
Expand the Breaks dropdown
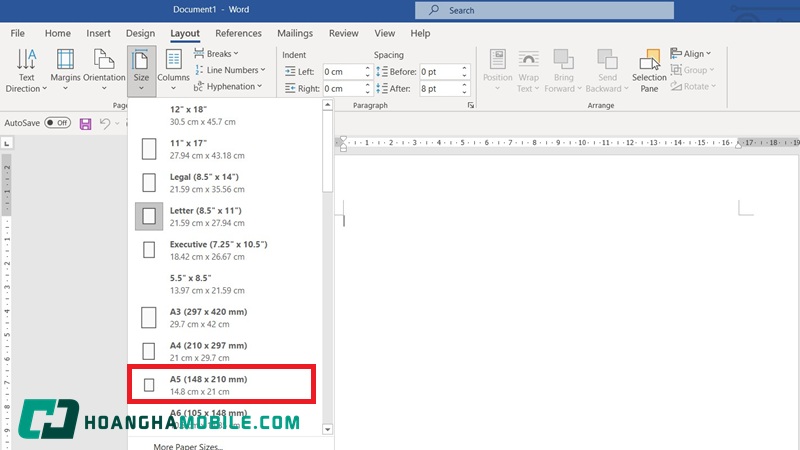[220, 54]
